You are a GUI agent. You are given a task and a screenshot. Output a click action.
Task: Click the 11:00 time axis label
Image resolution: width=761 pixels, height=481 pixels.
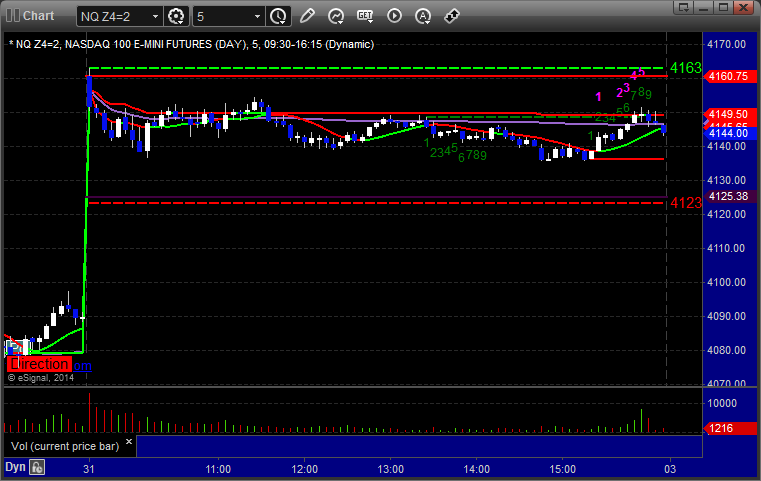coord(218,469)
